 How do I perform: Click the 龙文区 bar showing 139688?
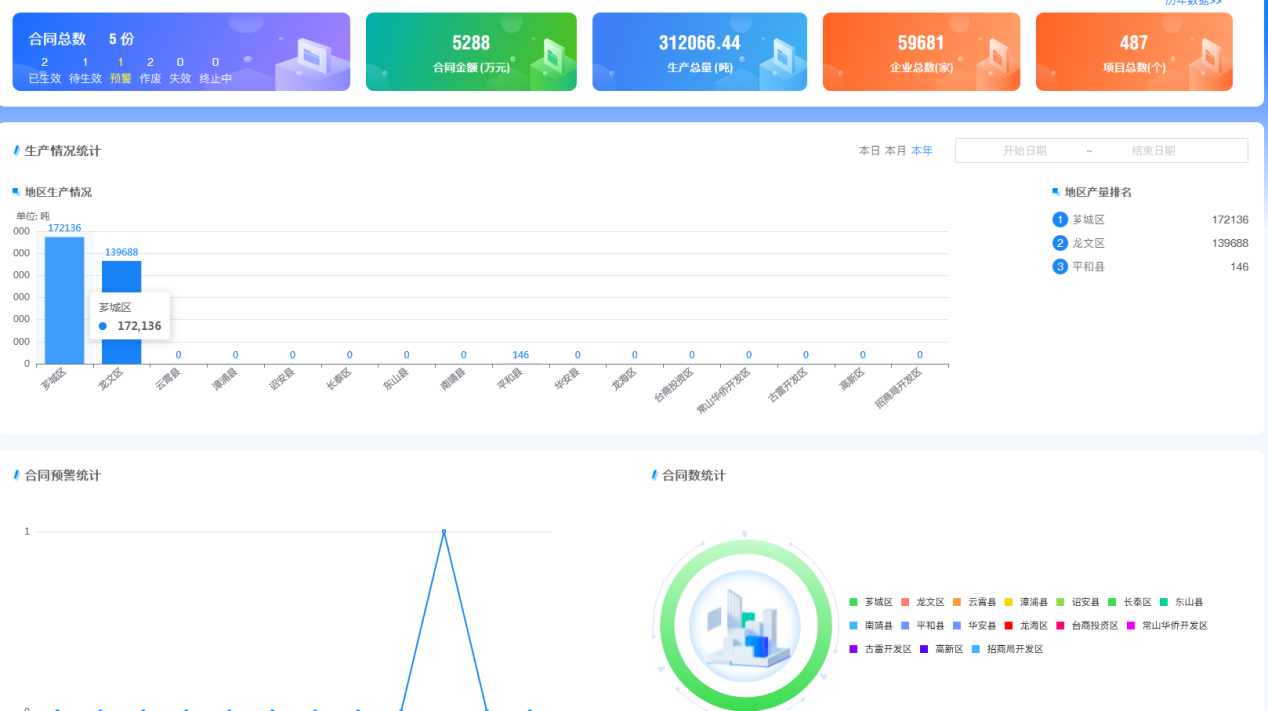click(x=121, y=312)
